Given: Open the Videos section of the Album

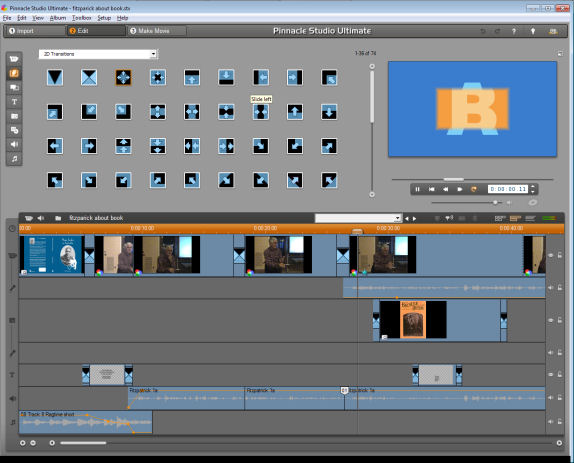Looking at the screenshot, I should coord(14,59).
